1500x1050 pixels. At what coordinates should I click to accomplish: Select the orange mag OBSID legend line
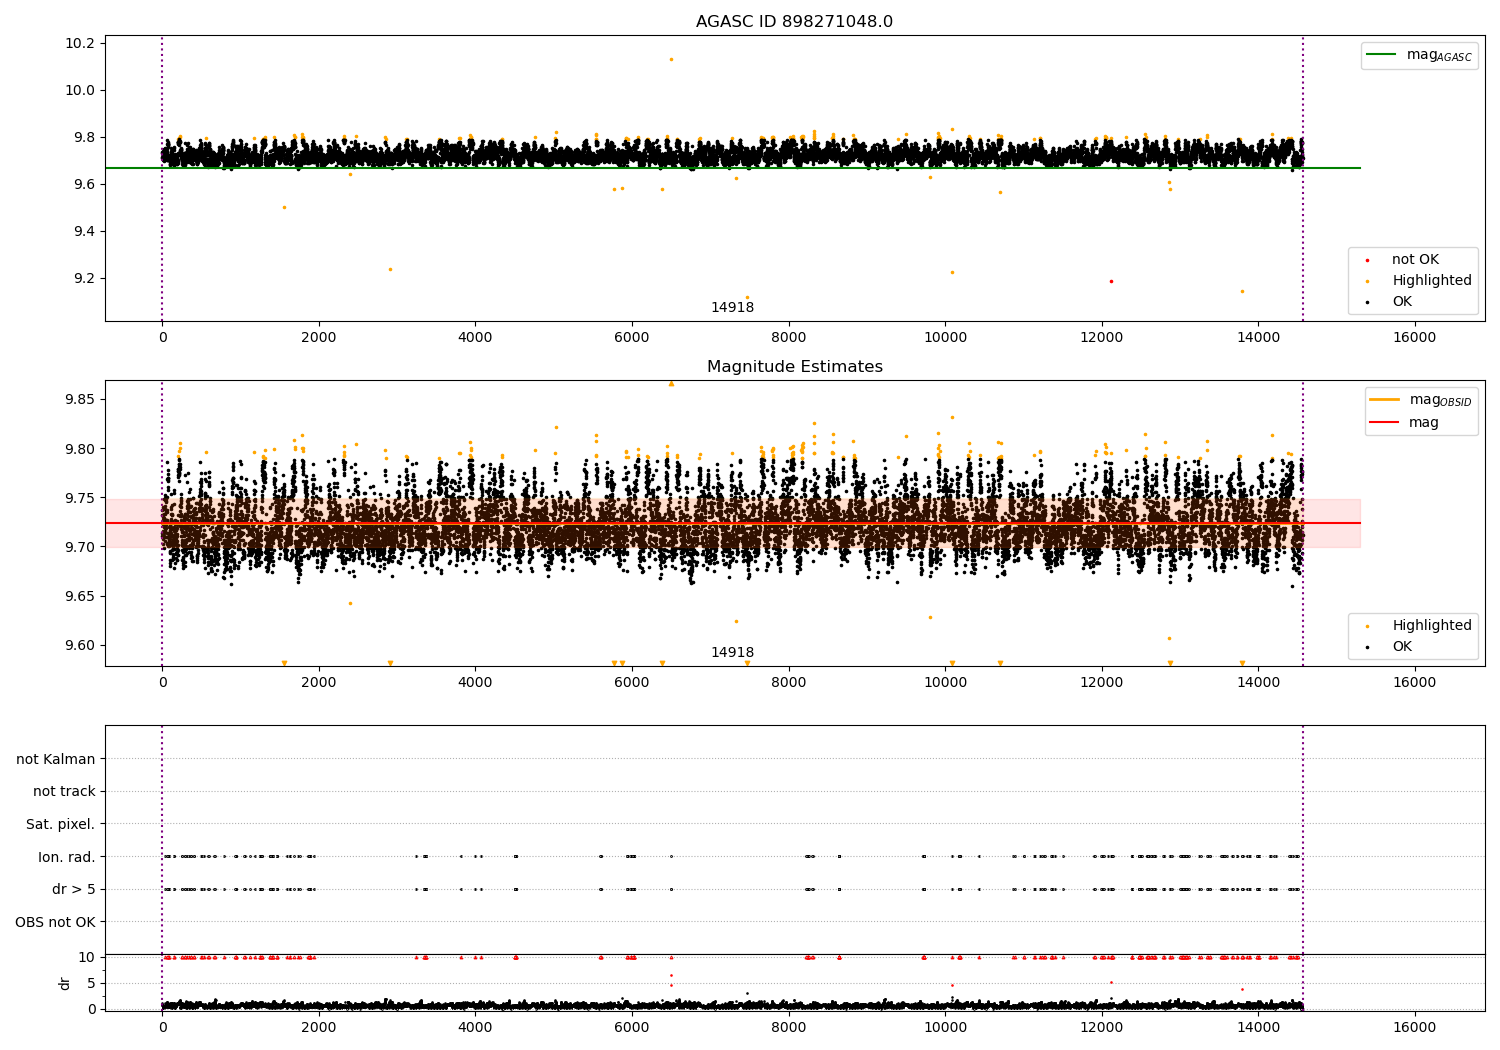1385,400
